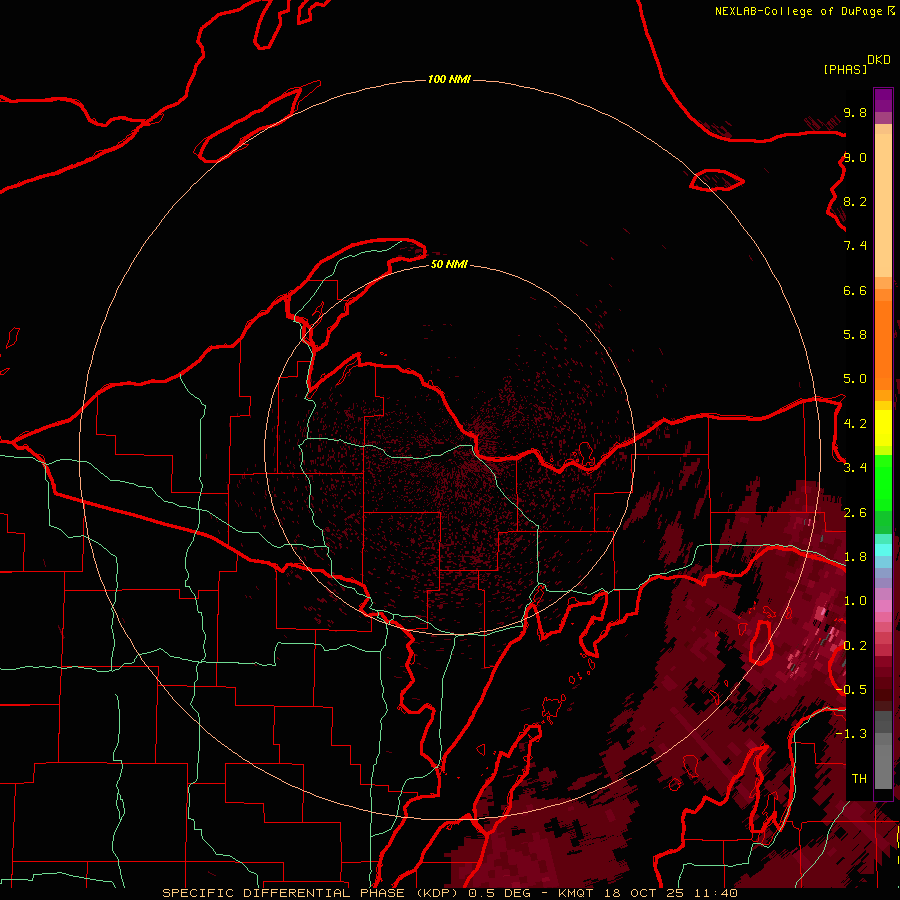Click the 4.2 scale value
The height and width of the screenshot is (900, 900).
855,424
